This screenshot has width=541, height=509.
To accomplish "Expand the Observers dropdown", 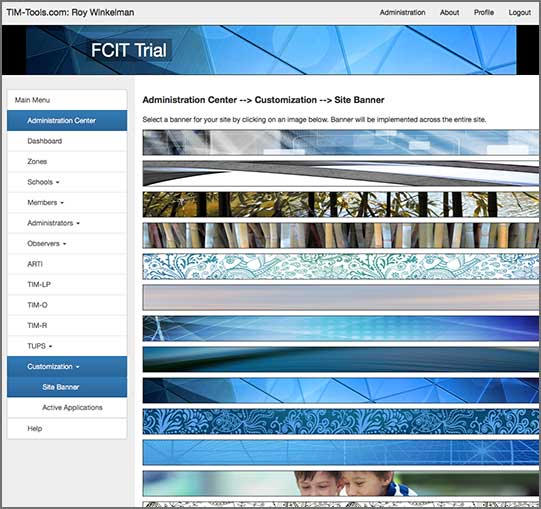I will tap(67, 244).
